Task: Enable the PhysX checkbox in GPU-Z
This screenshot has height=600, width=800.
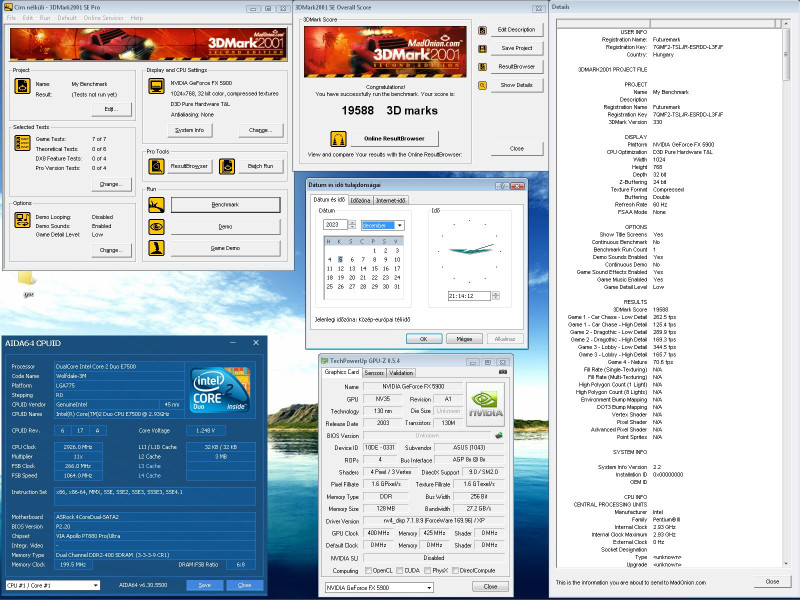Action: (x=428, y=570)
